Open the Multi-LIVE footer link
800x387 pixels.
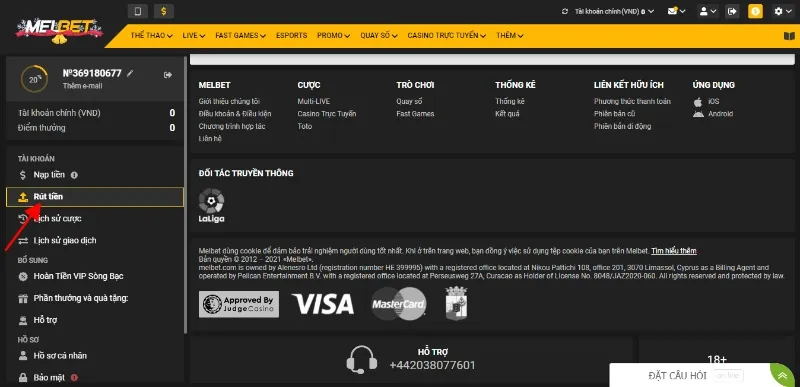point(314,101)
